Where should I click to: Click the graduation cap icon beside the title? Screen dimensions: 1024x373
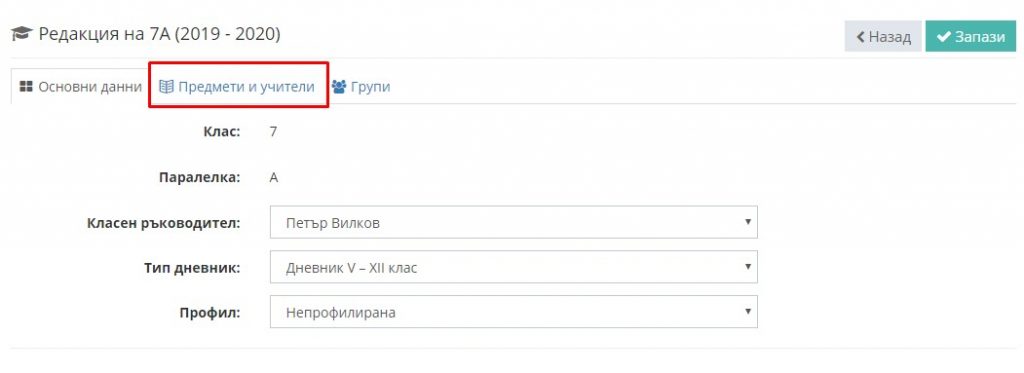coord(22,34)
